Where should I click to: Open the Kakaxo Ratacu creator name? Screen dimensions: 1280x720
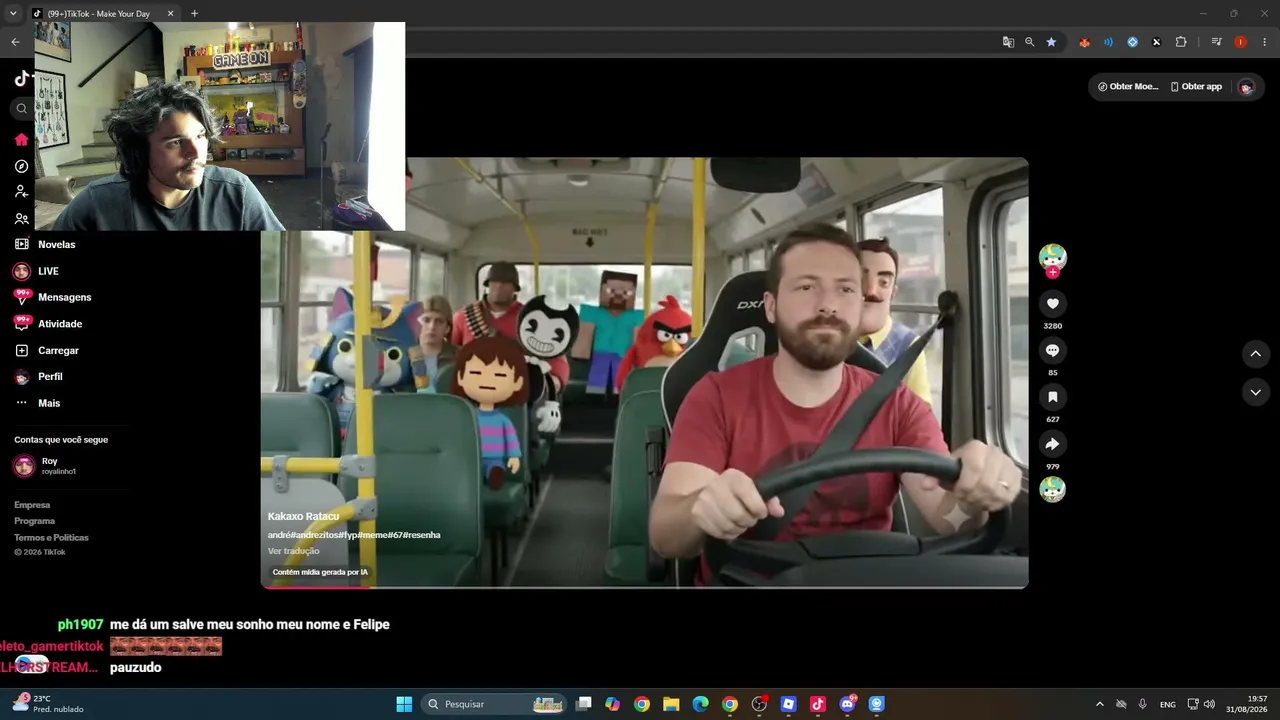coord(303,516)
